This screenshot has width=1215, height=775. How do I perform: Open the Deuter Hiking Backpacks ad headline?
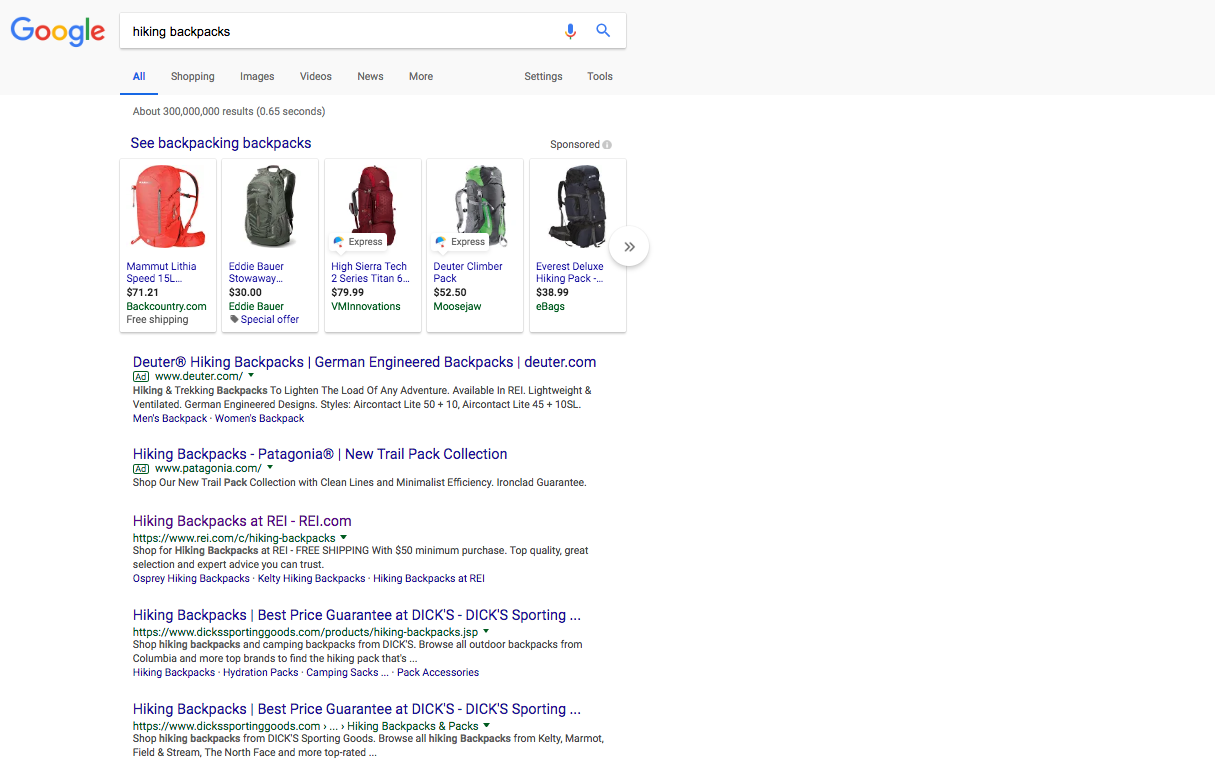(364, 362)
